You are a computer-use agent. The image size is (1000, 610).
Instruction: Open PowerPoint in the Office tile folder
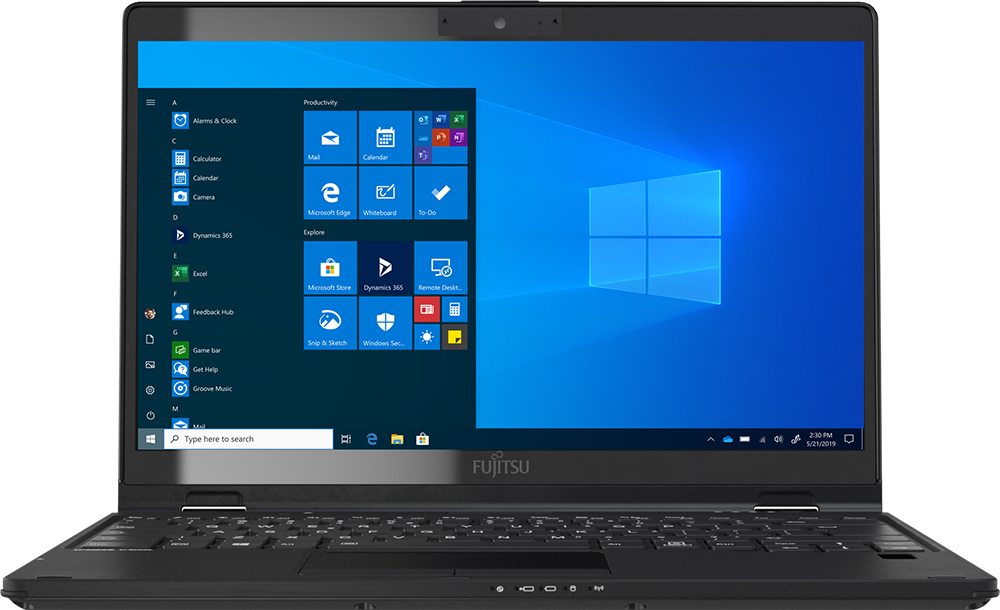coord(440,137)
